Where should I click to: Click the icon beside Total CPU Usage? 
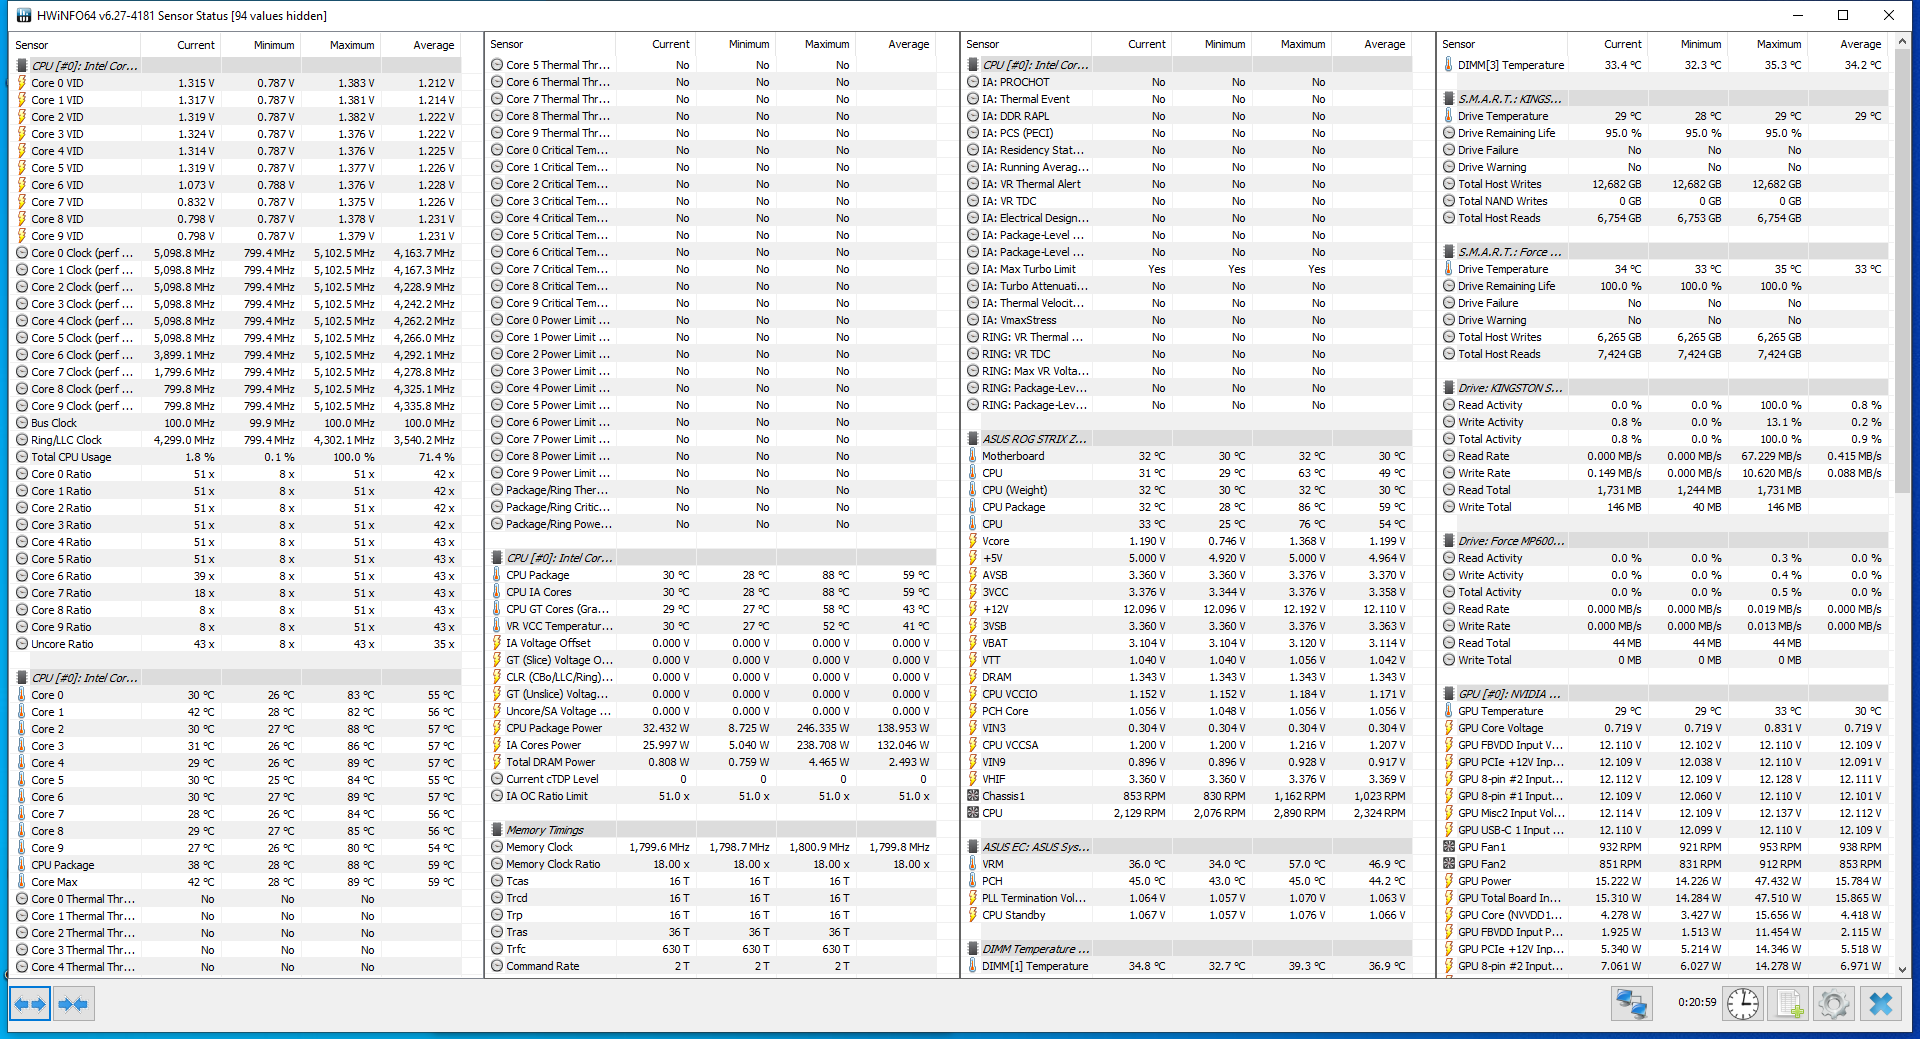coord(22,457)
